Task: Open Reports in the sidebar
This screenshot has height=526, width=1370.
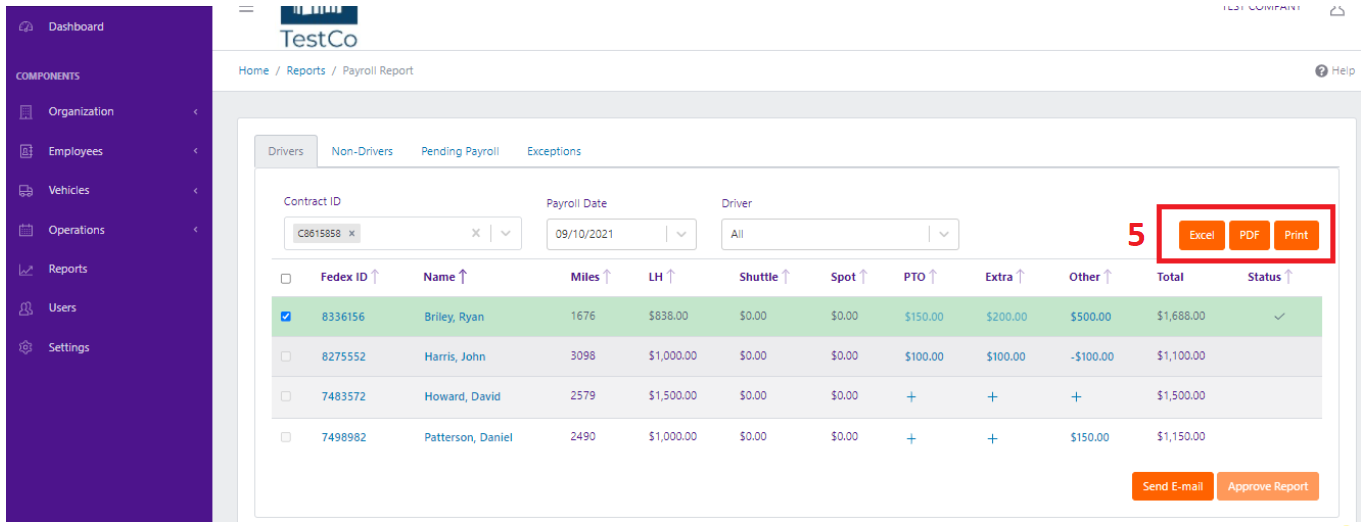Action: click(68, 269)
